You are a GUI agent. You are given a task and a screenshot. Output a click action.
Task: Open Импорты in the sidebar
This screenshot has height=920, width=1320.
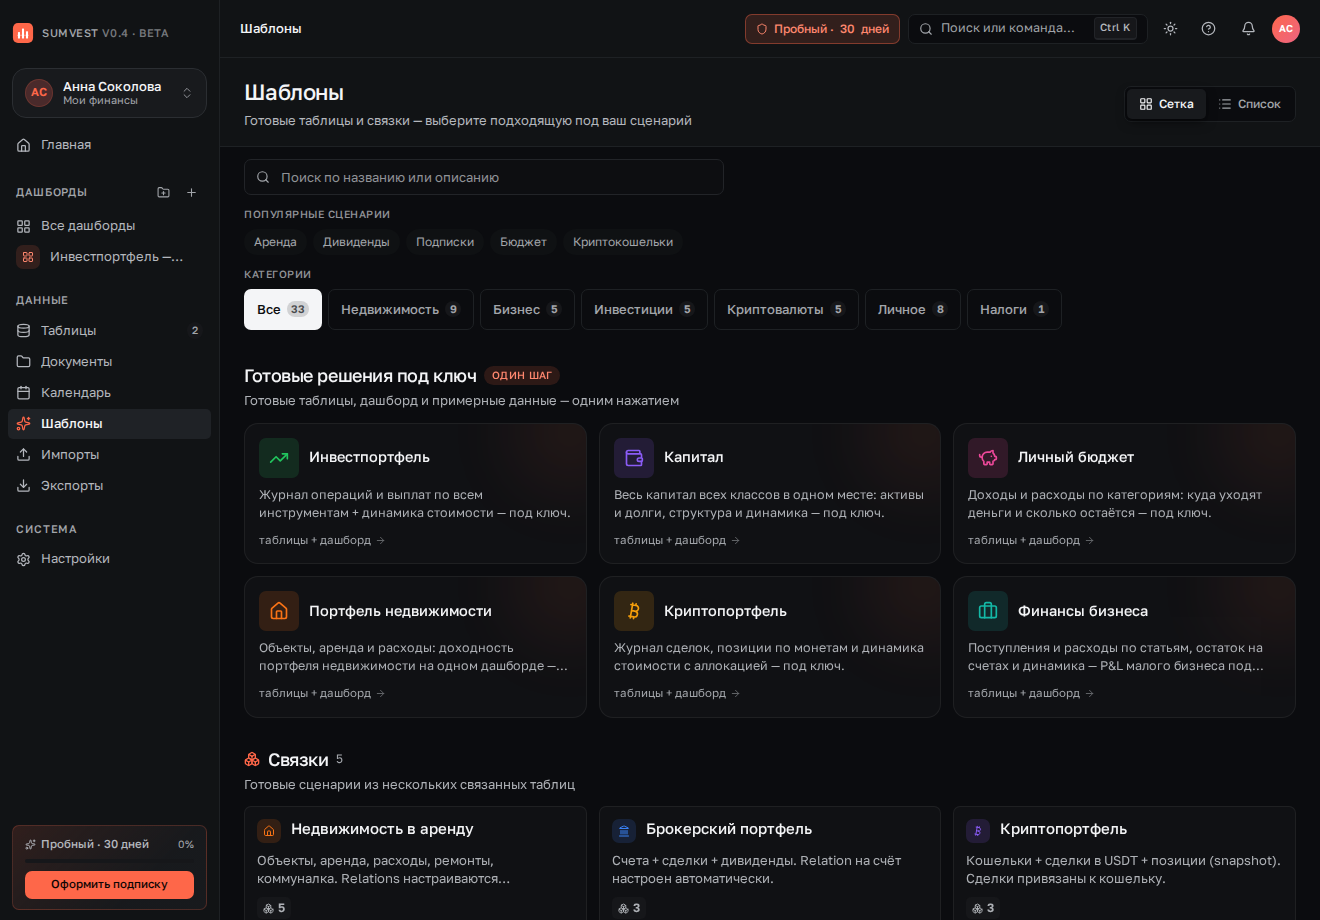pos(110,455)
